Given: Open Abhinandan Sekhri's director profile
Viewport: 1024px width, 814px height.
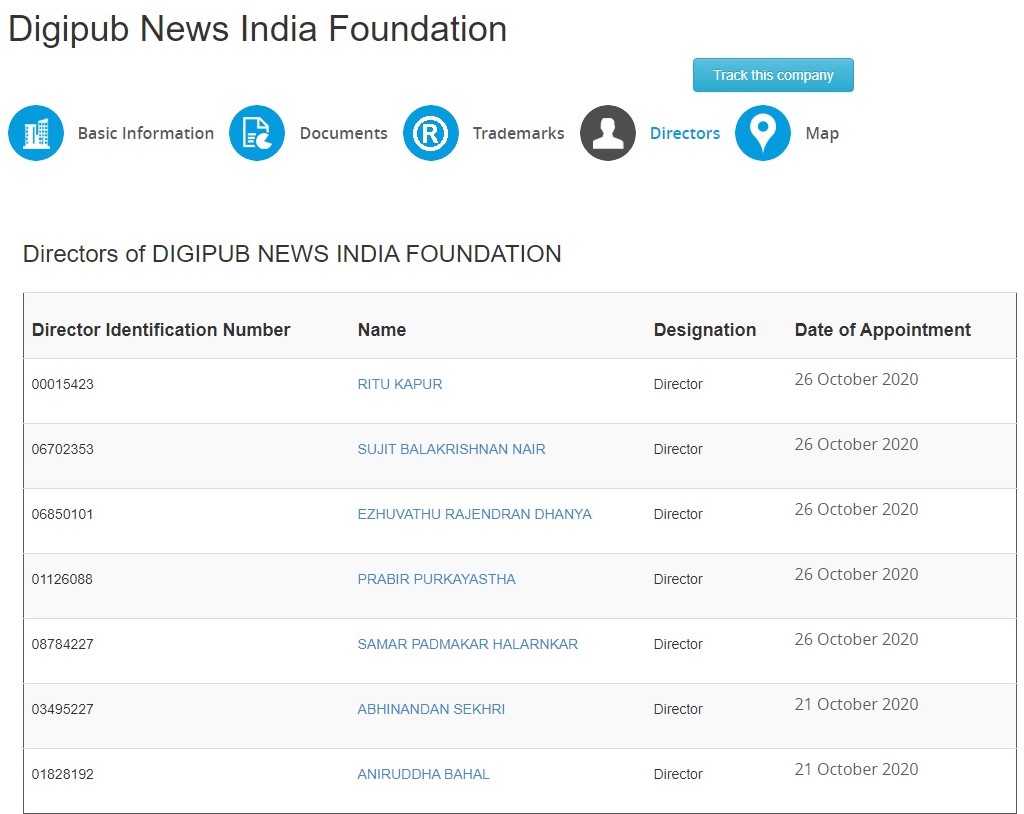Looking at the screenshot, I should 431,709.
